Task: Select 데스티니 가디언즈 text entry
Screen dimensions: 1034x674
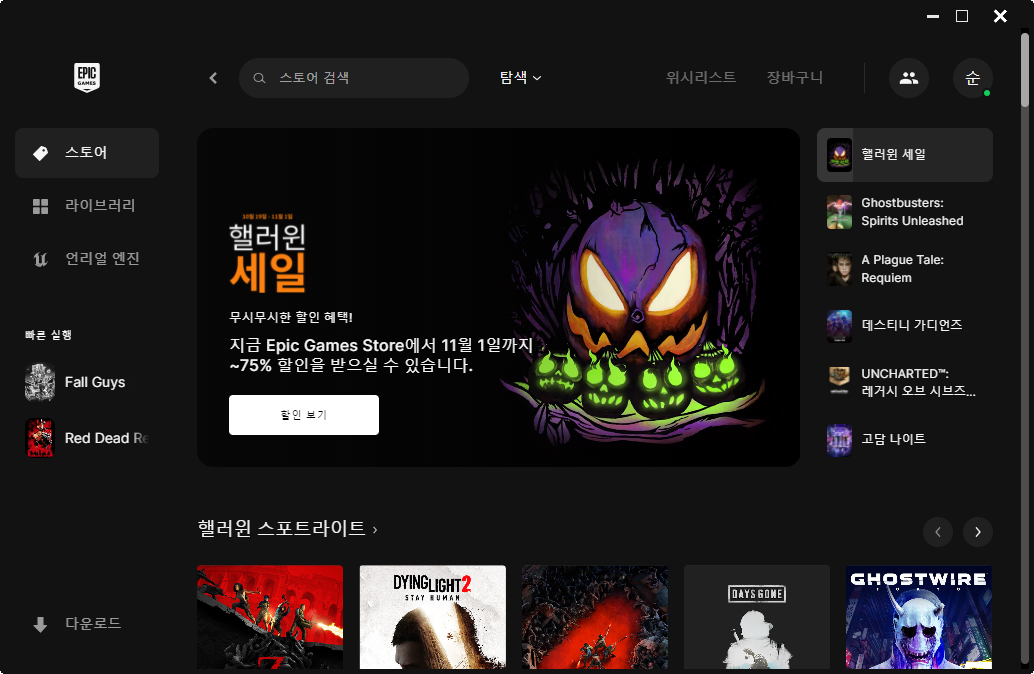Action: [x=911, y=325]
